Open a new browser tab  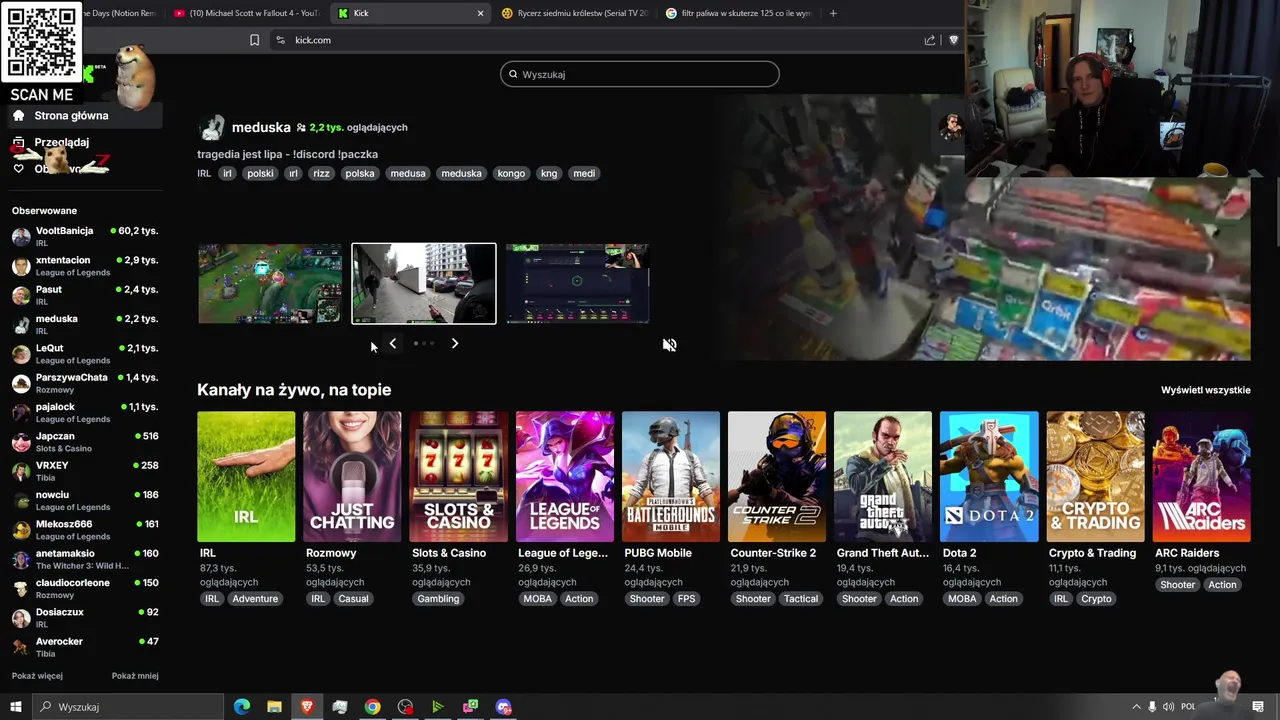pos(833,13)
